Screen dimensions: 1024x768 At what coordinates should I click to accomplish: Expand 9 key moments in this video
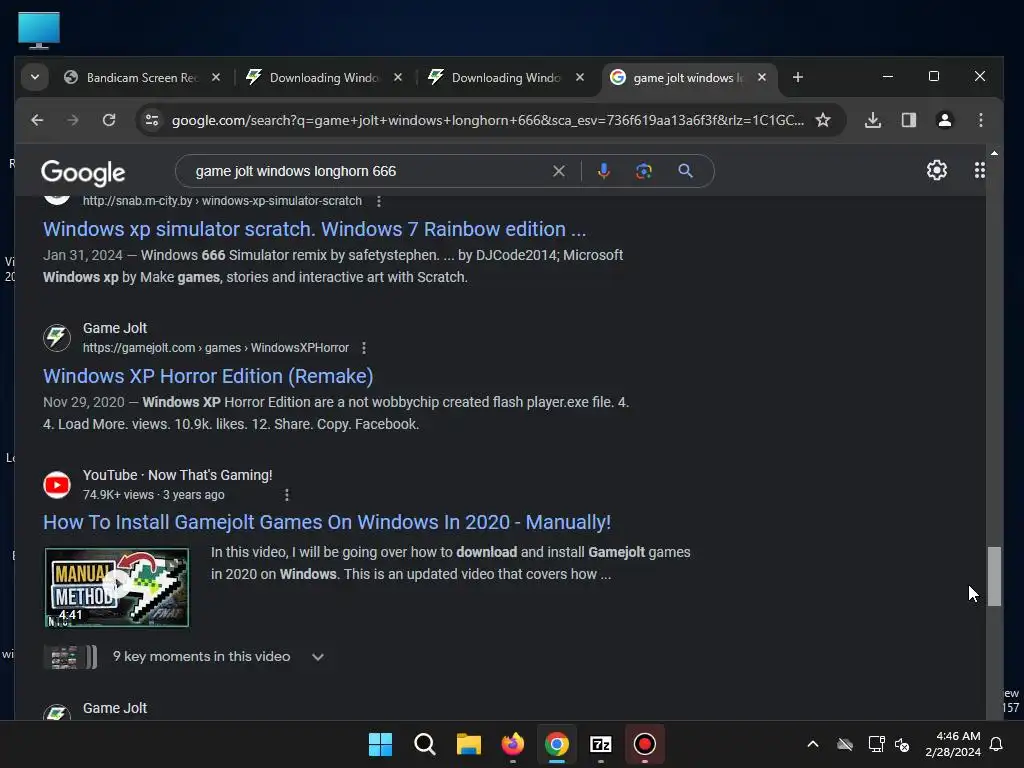pyautogui.click(x=317, y=657)
